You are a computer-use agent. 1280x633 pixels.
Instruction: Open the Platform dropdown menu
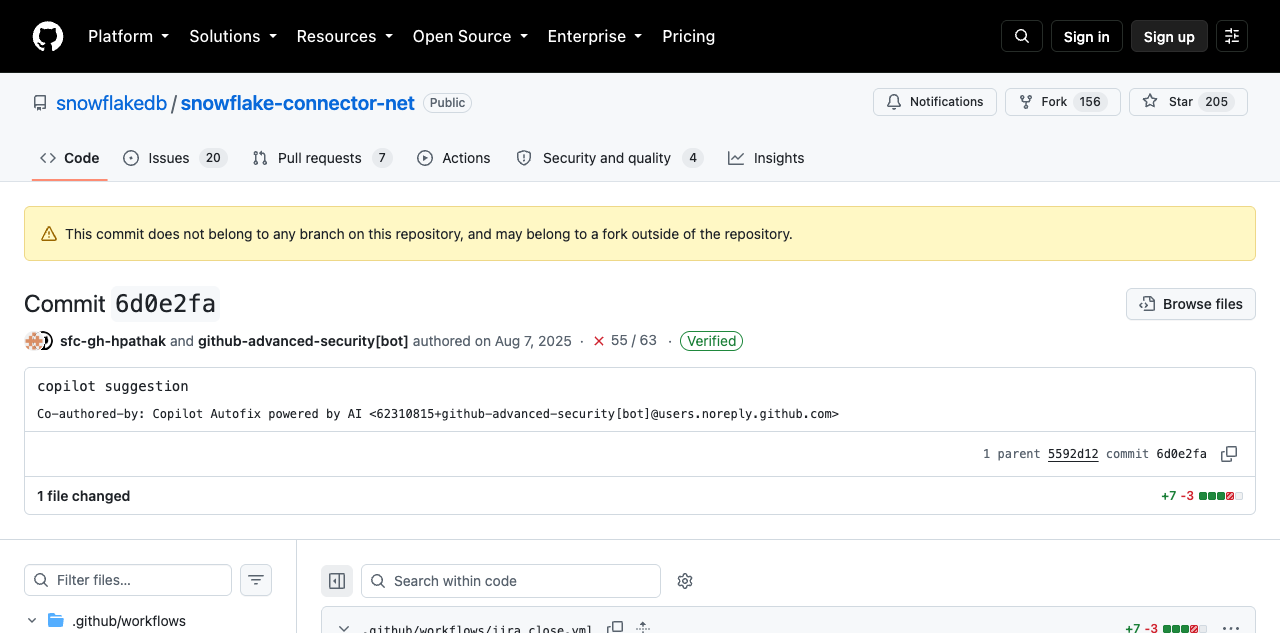(129, 36)
